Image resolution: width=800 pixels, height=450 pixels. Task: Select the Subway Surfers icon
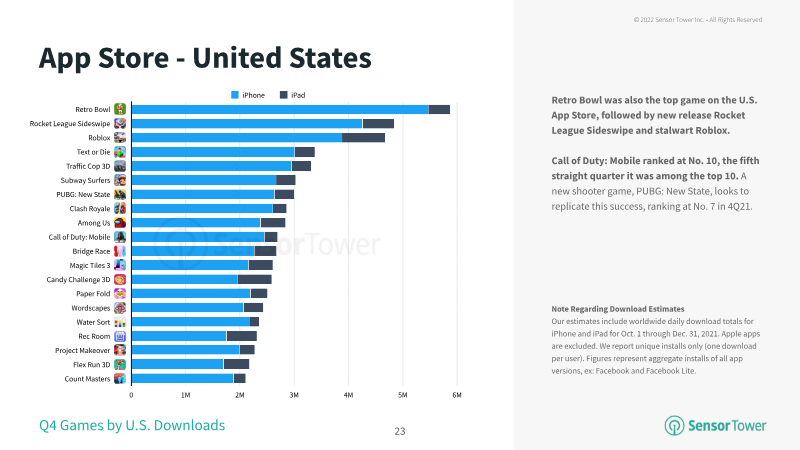click(120, 180)
